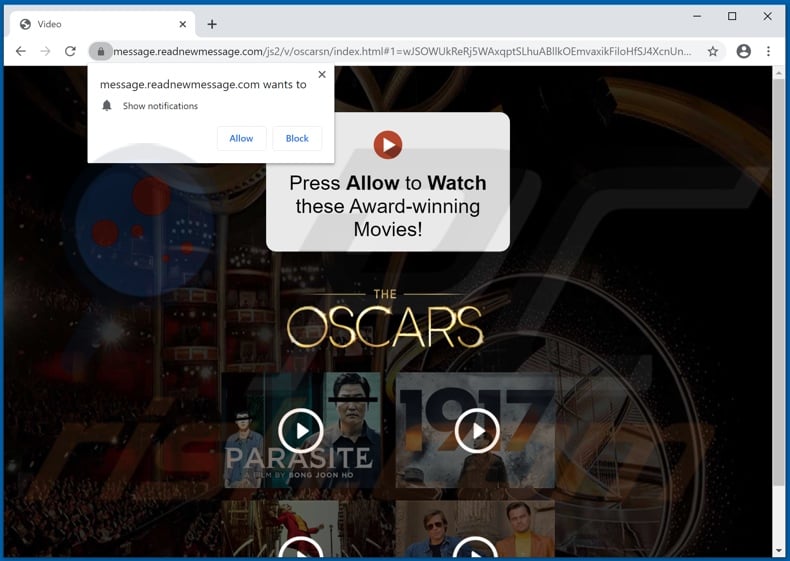
Task: Click the 'Press Allow to Watch' message
Action: [387, 206]
